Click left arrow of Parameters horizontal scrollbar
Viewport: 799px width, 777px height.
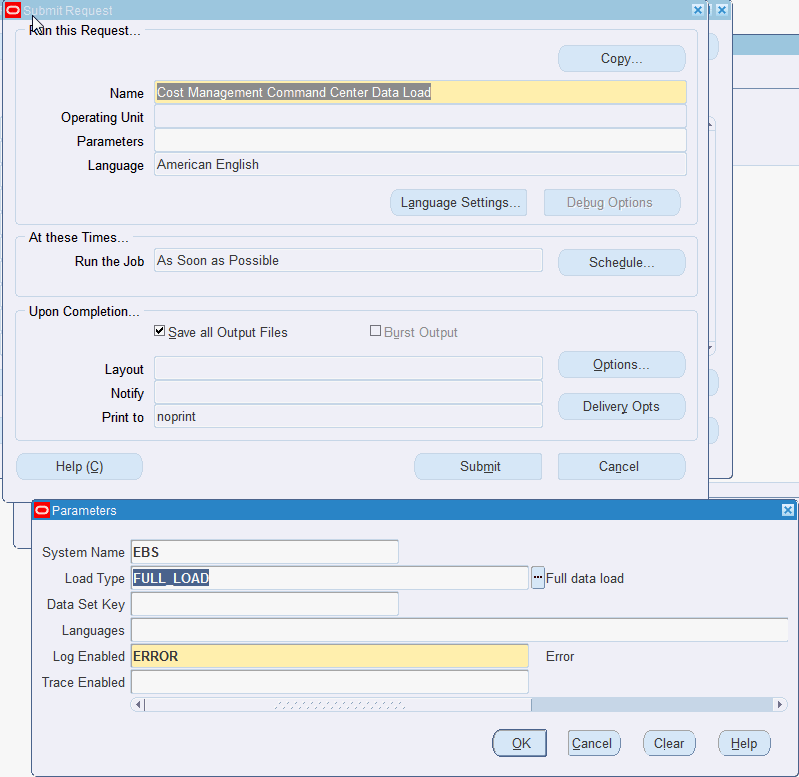[x=137, y=705]
